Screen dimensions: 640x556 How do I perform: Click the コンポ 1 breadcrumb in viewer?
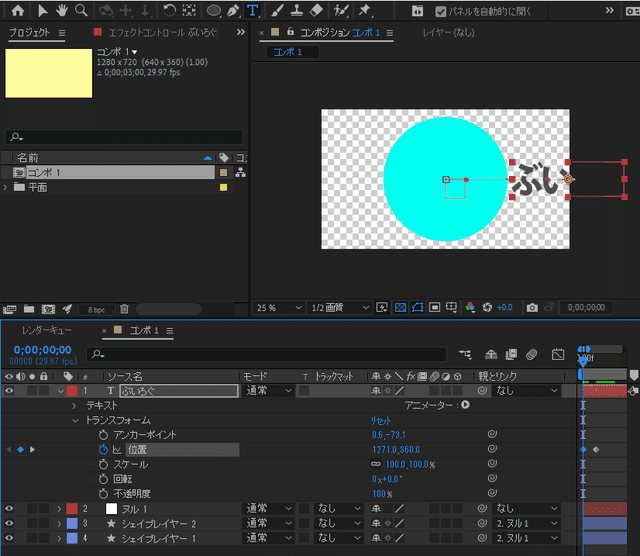[x=287, y=52]
